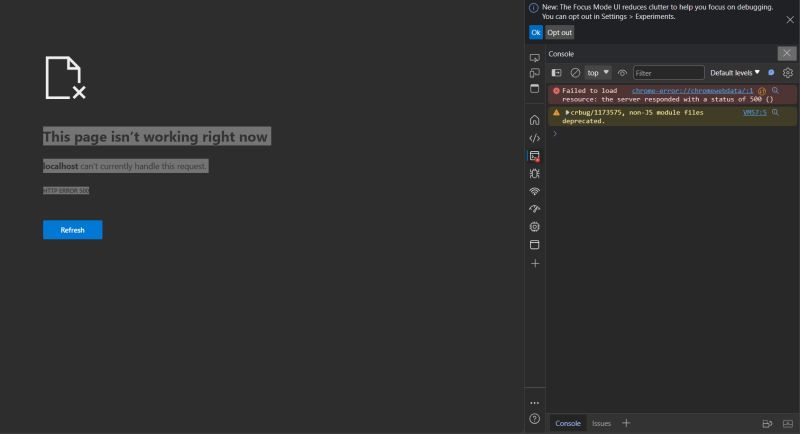Move quick view with bottom-right dock icon
Image resolution: width=800 pixels, height=434 pixels.
coord(767,423)
